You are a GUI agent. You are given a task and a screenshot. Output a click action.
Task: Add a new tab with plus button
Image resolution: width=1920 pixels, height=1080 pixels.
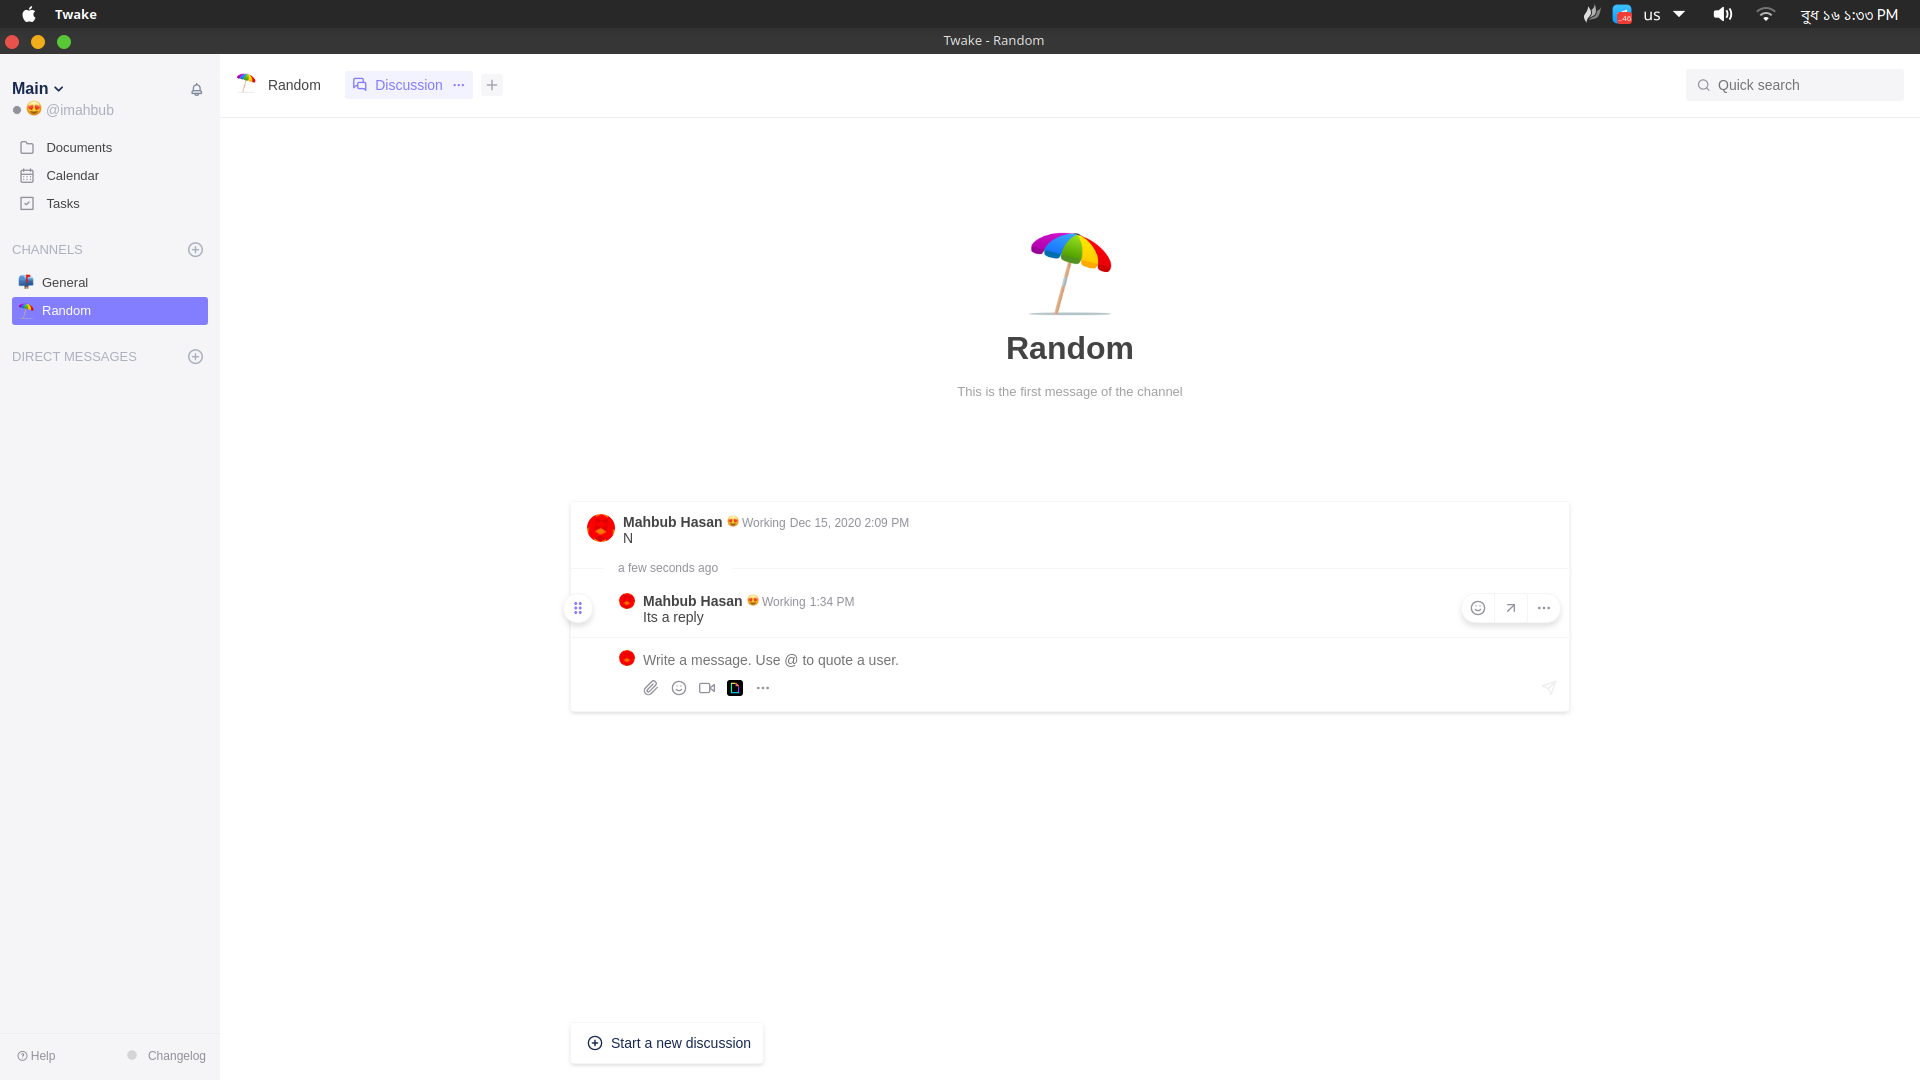click(492, 85)
